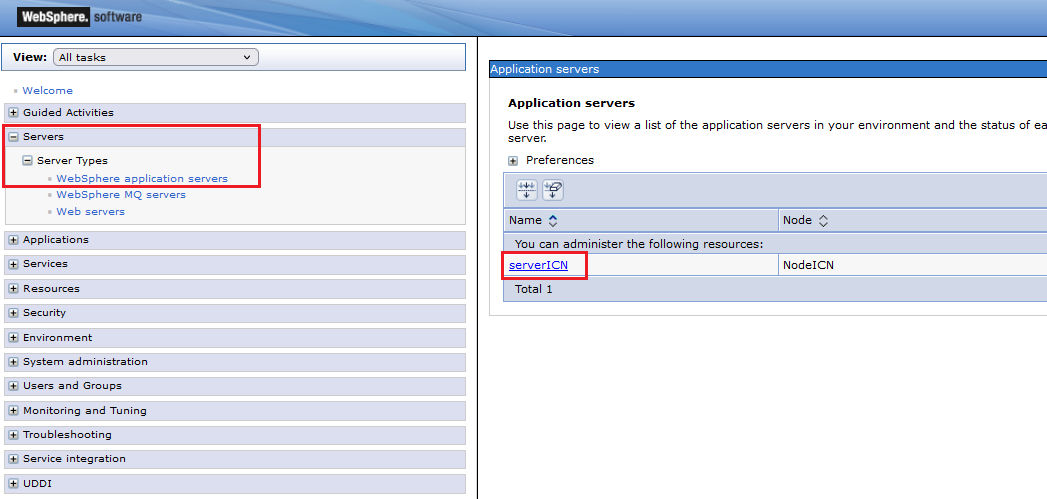This screenshot has width=1047, height=499.
Task: Expand the Preferences section
Action: pos(513,160)
